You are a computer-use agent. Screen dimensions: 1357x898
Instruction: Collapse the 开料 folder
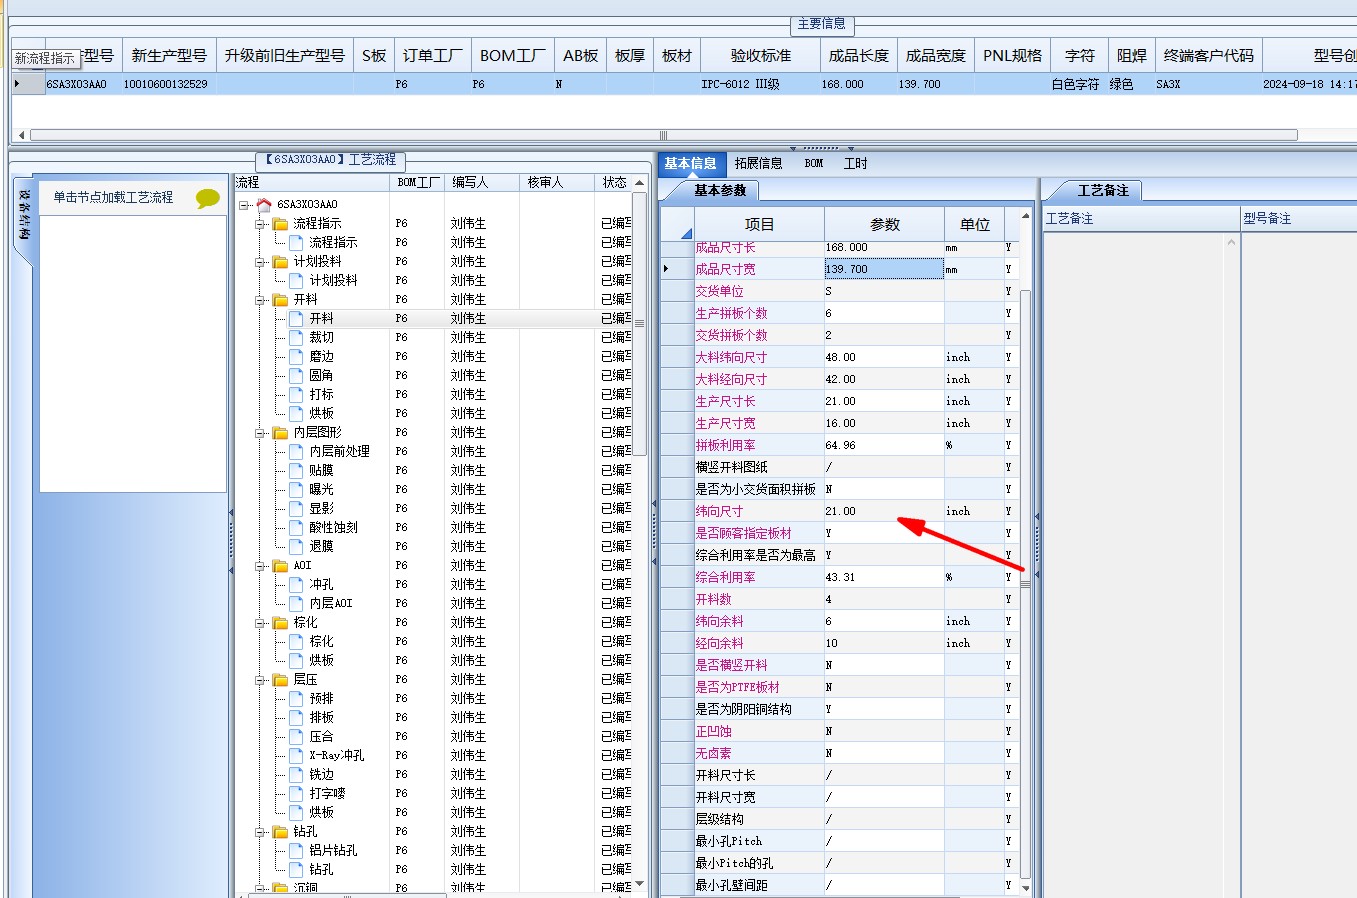click(261, 300)
